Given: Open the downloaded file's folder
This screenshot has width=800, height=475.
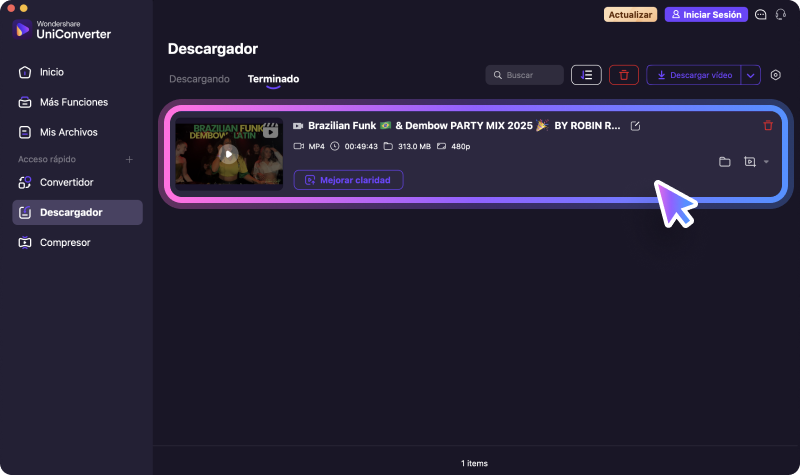Looking at the screenshot, I should pos(725,161).
